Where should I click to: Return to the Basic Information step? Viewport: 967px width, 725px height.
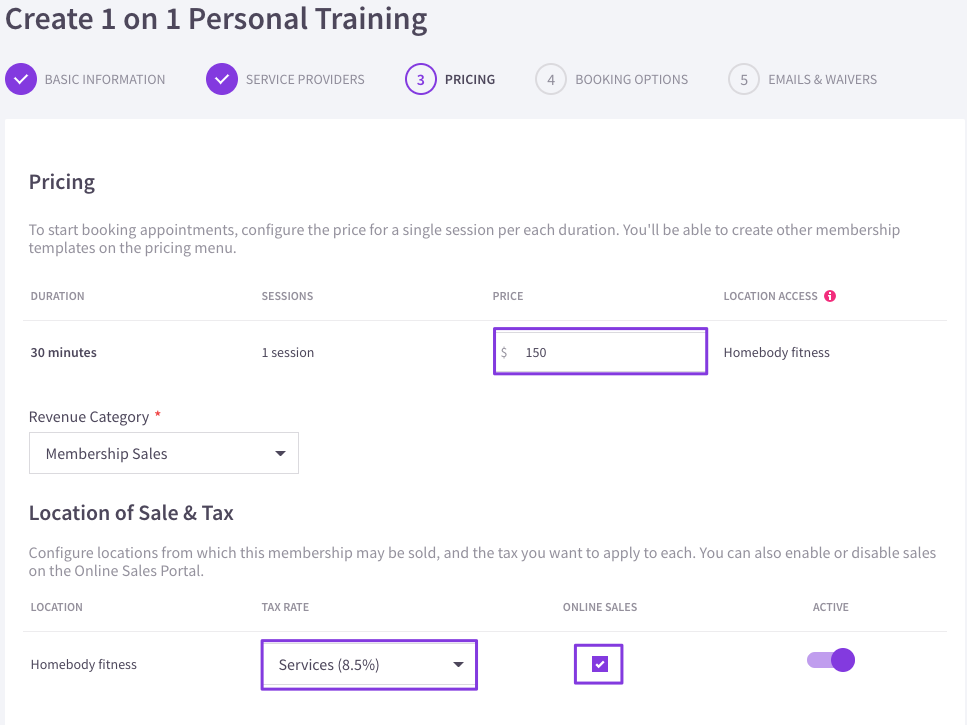coord(105,80)
